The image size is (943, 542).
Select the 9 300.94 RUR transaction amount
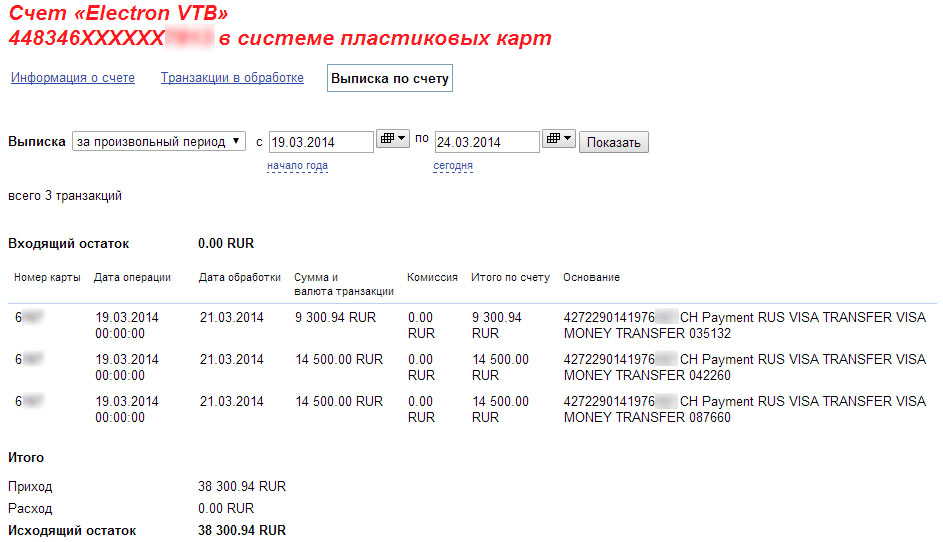point(335,317)
